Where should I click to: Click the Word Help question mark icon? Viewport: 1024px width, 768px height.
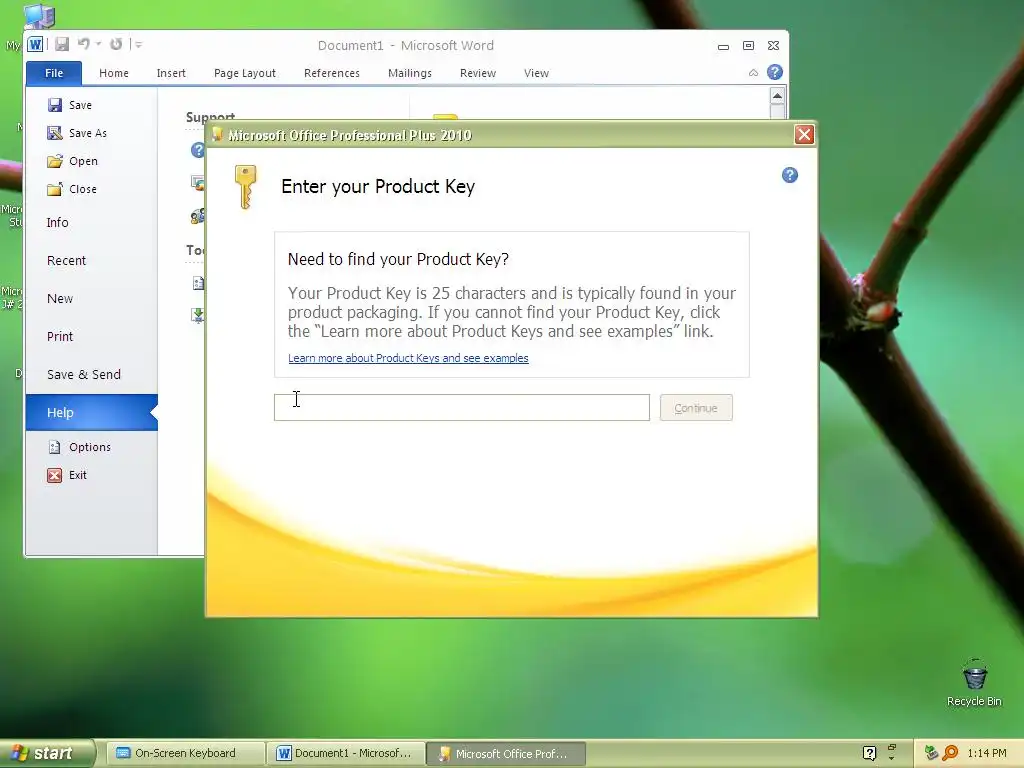775,72
